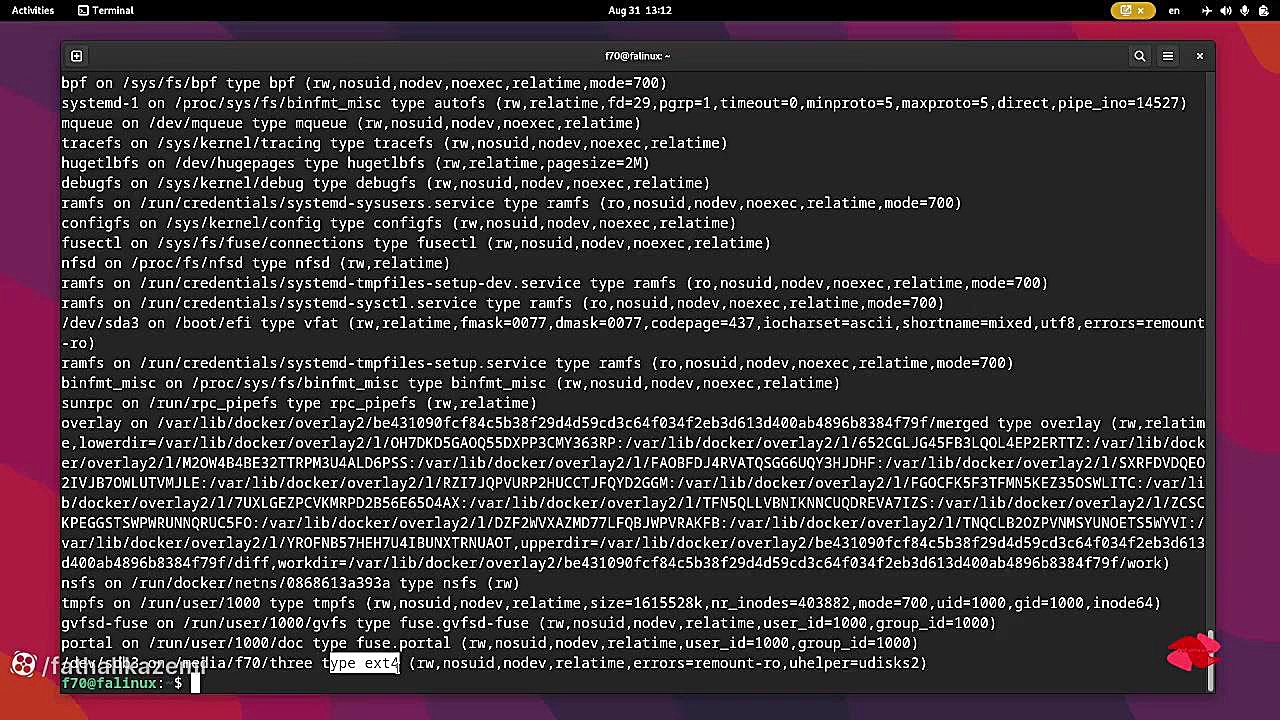Click 'nsfs on /run/docker/netns/0868613a393a' text

point(226,583)
